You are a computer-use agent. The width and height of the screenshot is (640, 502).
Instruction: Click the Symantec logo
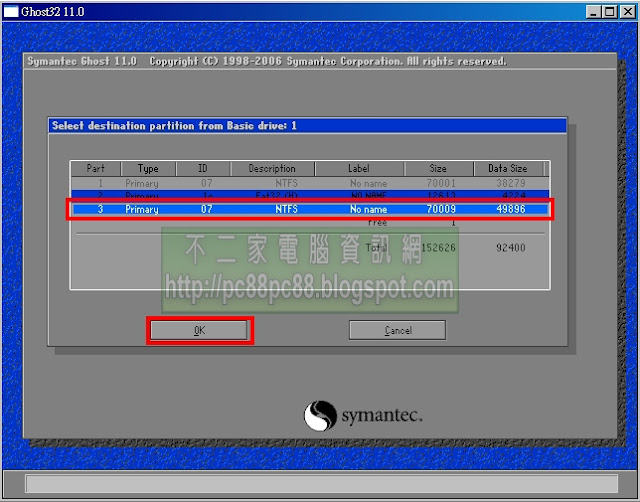point(363,415)
